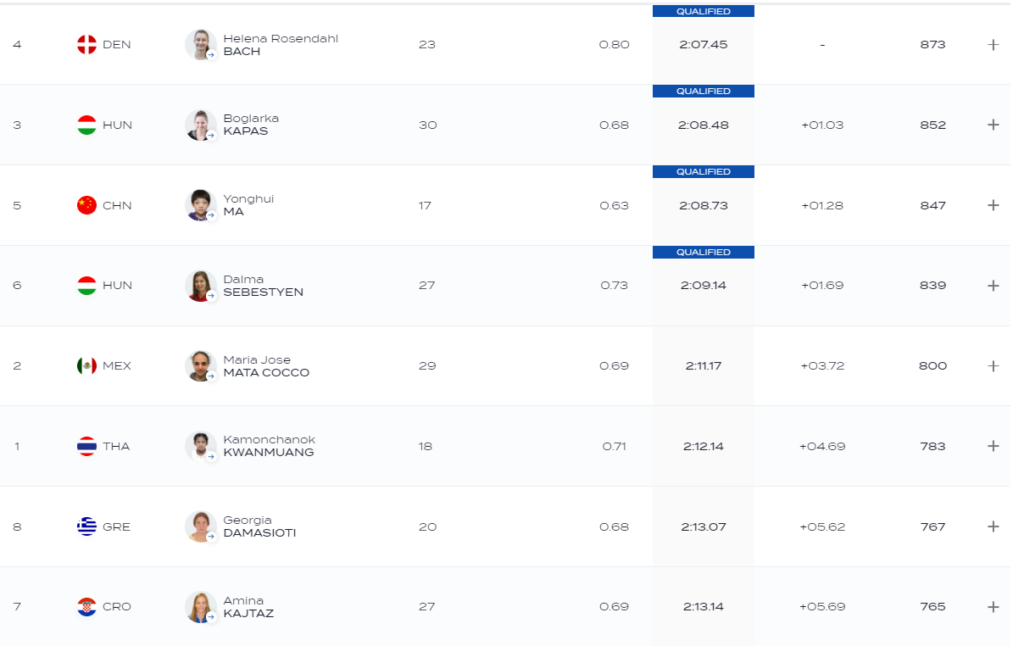Click the Croatia flag icon
This screenshot has height=646, width=1024.
point(87,607)
